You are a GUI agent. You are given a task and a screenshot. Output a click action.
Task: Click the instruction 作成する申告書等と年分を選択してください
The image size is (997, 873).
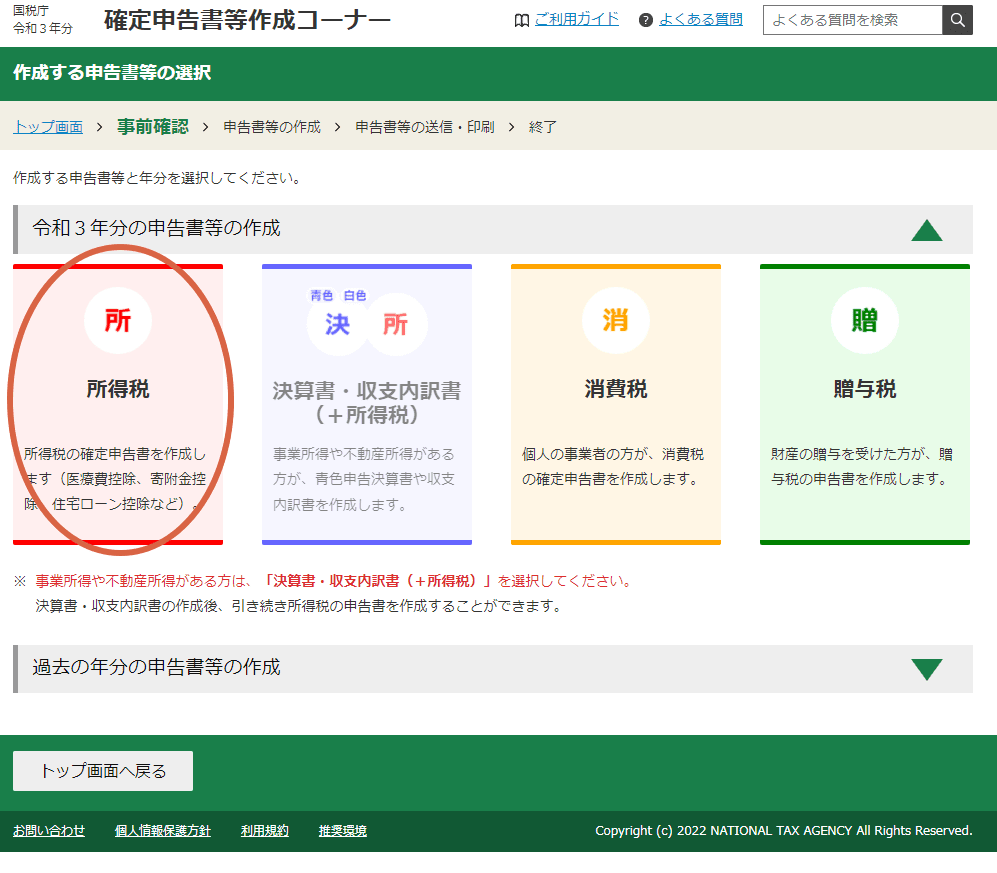coord(156,178)
